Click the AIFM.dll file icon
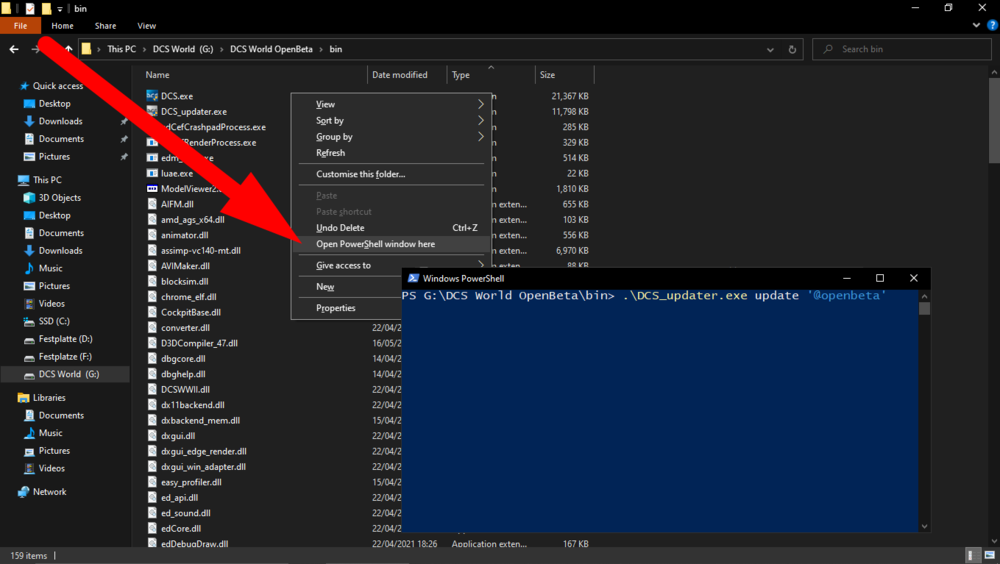This screenshot has width=1000, height=564. tap(152, 204)
